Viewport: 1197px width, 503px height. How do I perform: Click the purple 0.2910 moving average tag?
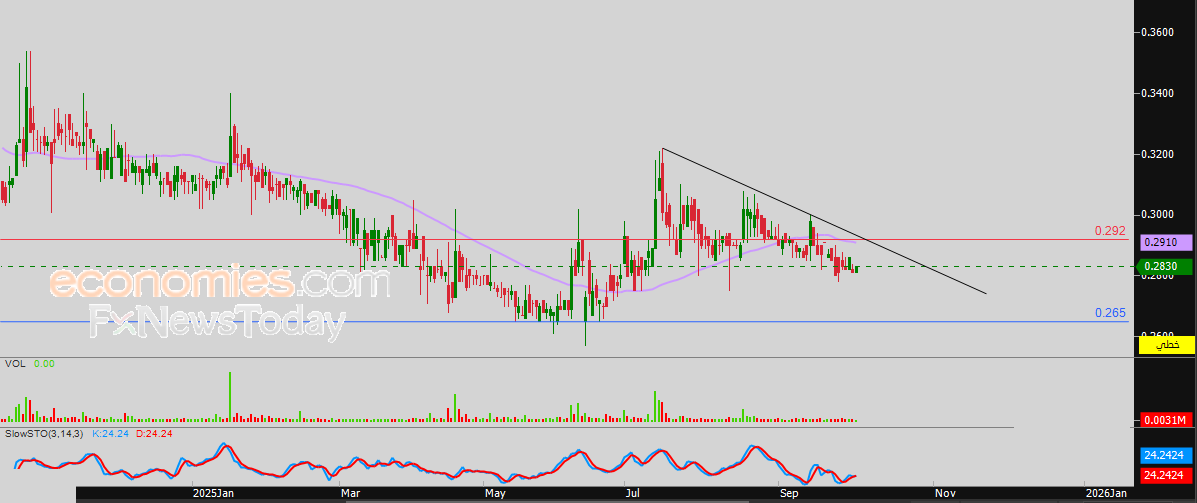1166,242
